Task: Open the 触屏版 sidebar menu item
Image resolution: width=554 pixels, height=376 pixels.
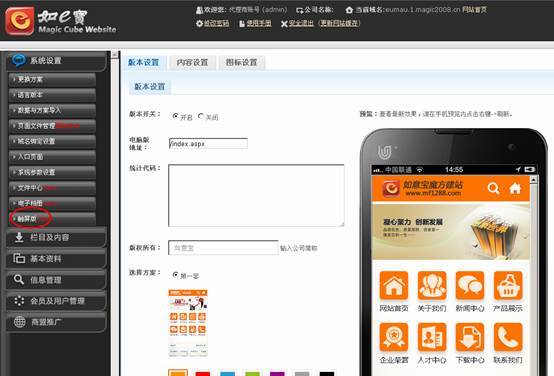Action: click(x=52, y=219)
